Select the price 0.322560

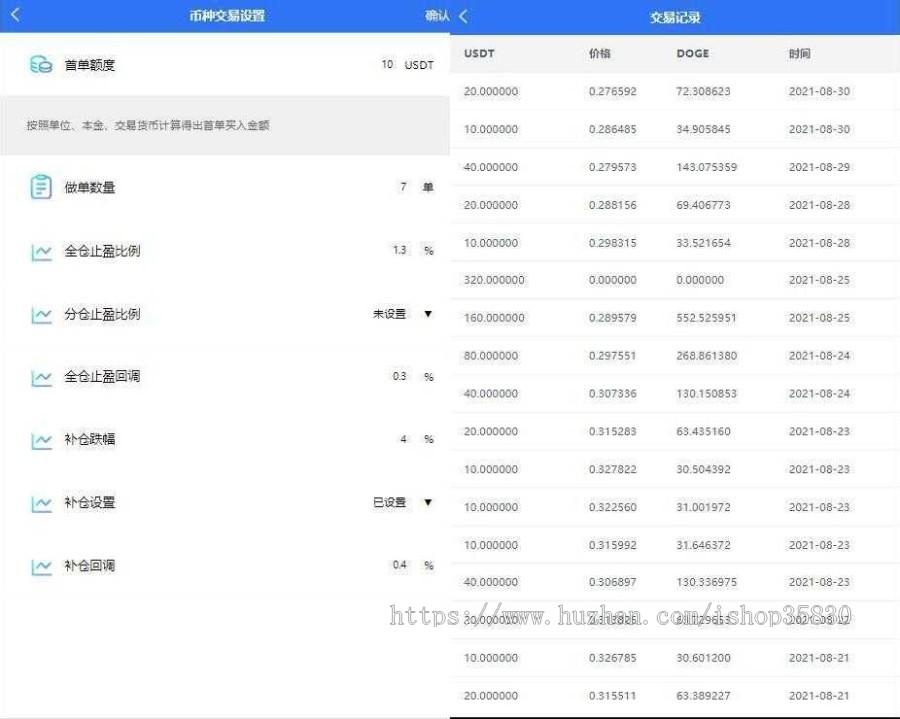(x=612, y=507)
